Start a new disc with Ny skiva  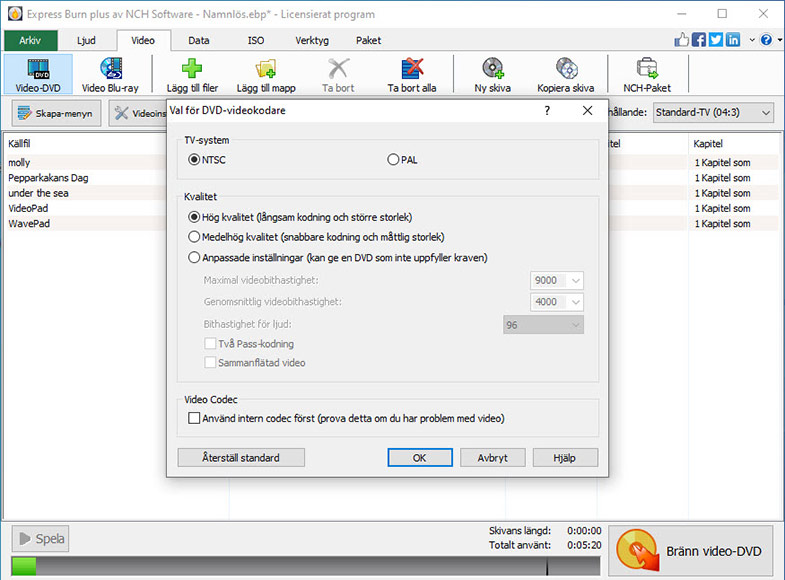[x=493, y=75]
